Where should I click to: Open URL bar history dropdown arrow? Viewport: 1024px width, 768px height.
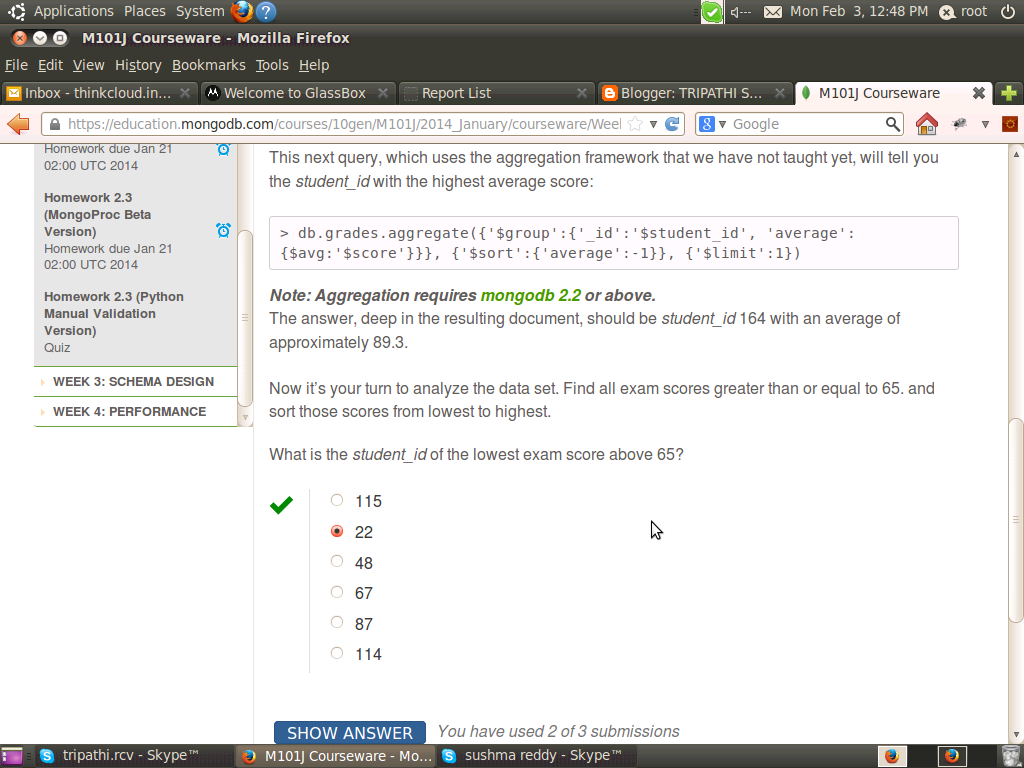pos(653,124)
